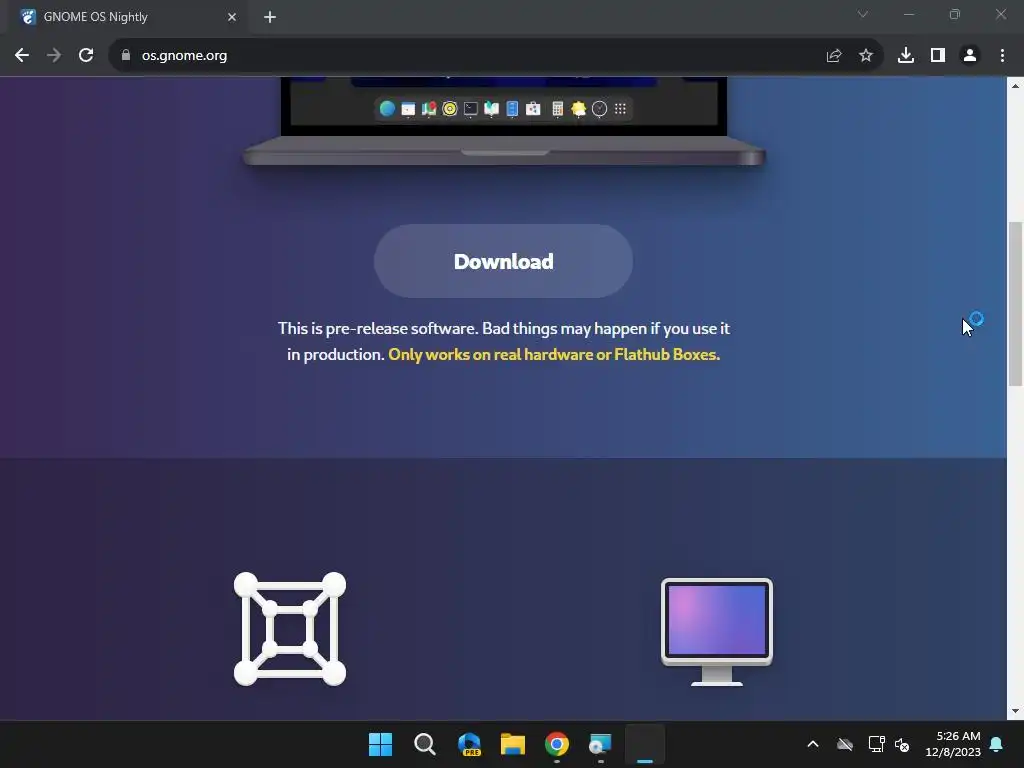
Task: Click the scrollbar down arrow
Action: [1015, 711]
